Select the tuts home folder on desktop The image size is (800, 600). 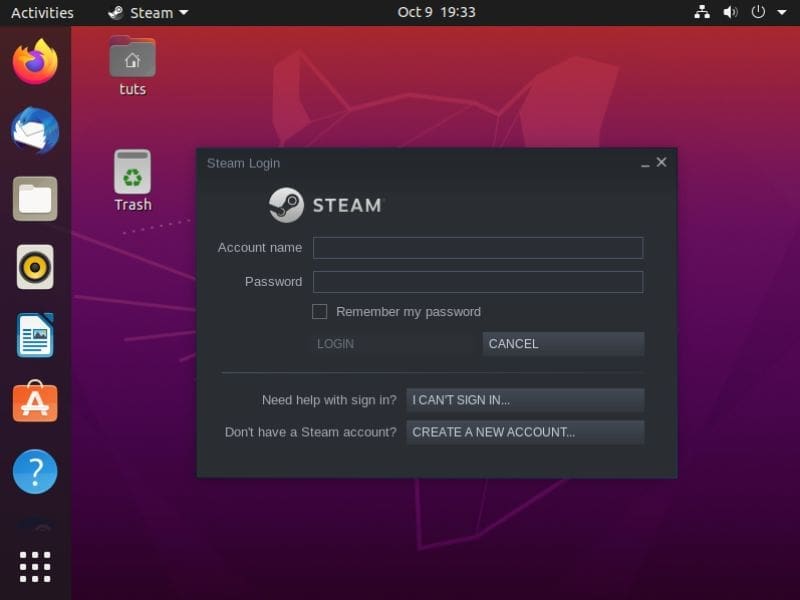pyautogui.click(x=133, y=66)
